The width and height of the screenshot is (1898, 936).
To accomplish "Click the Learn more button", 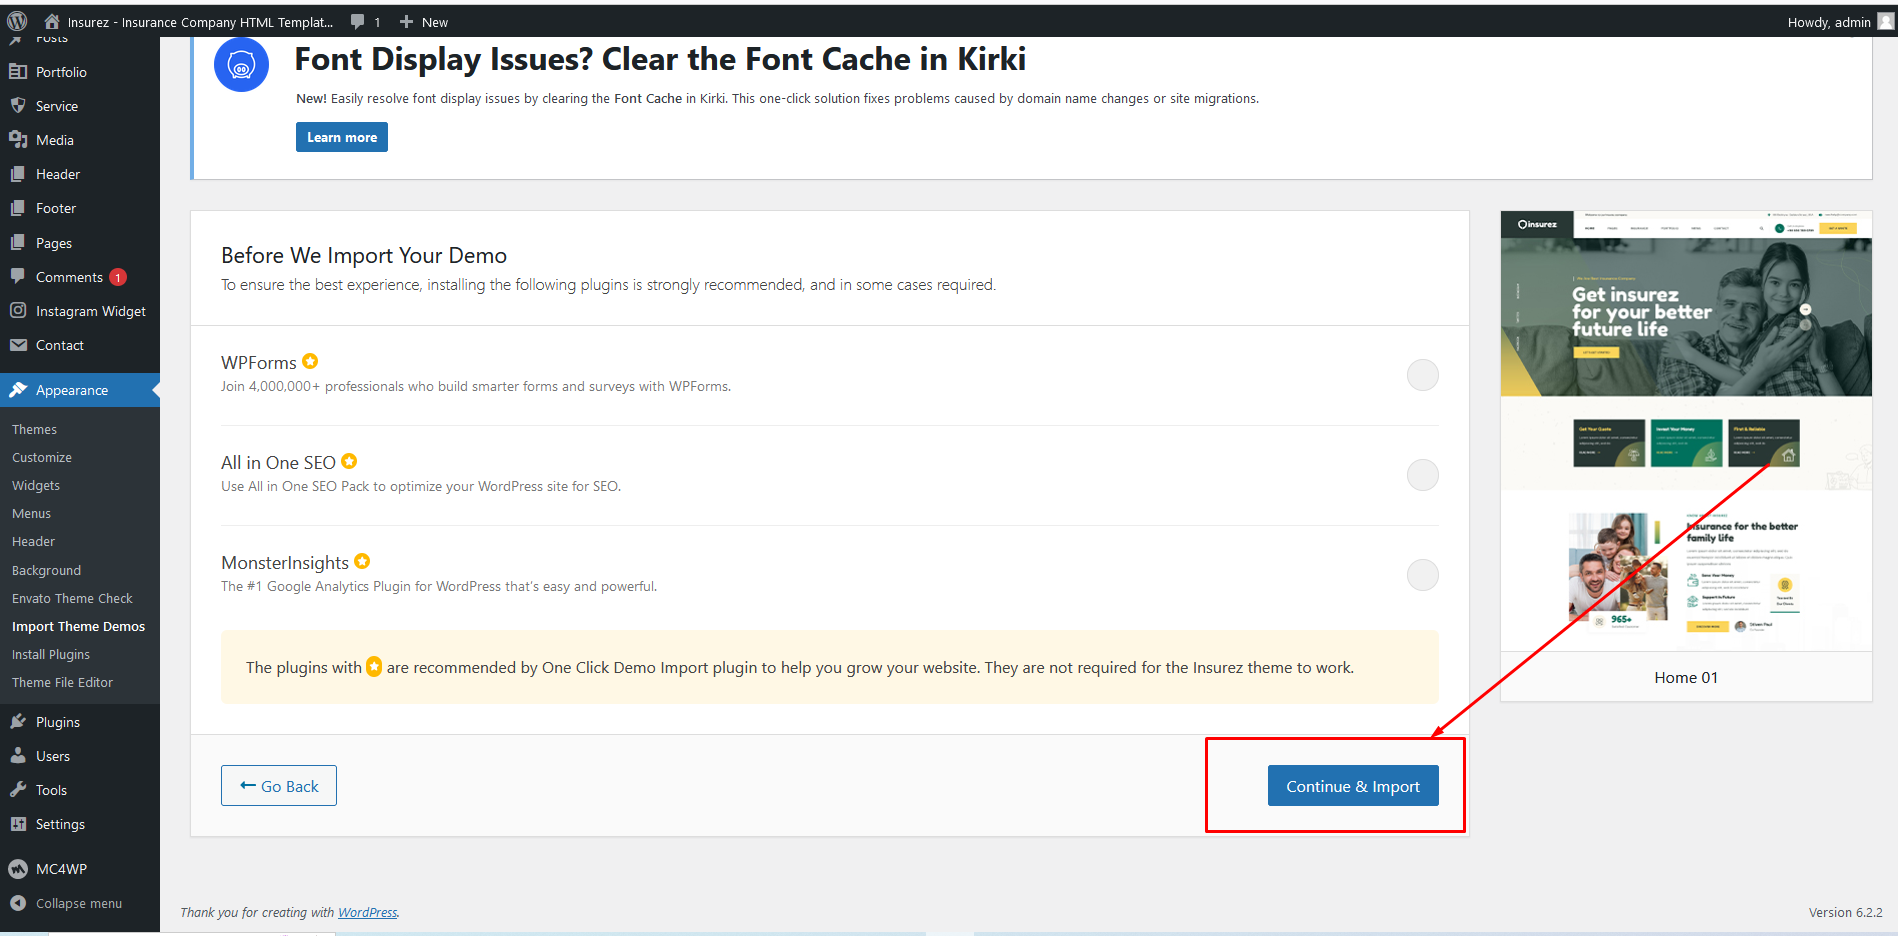I will (x=342, y=137).
